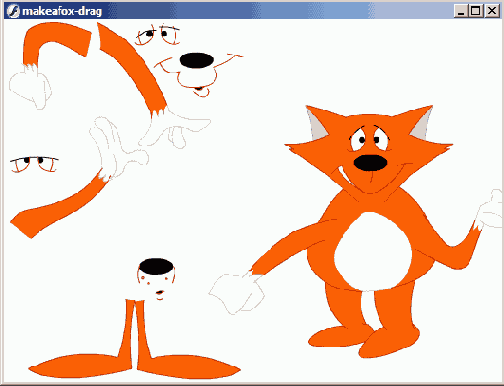Viewport: 504px width, 386px height.
Task: Pick the long curved orange arm piece
Action: 132,69
